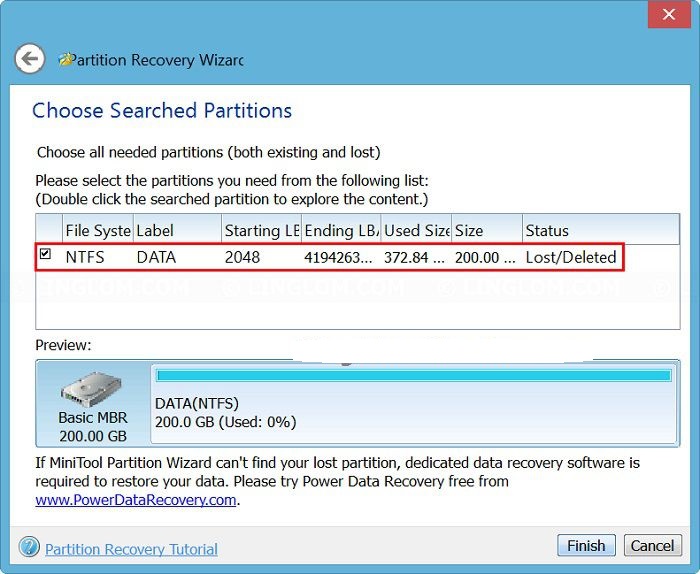
Task: Open the www.PowerDataRecovery.com link
Action: pos(136,500)
